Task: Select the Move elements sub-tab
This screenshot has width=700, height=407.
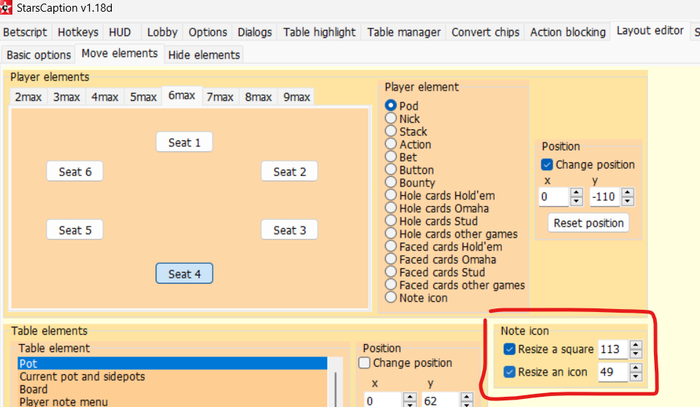Action: [x=119, y=54]
